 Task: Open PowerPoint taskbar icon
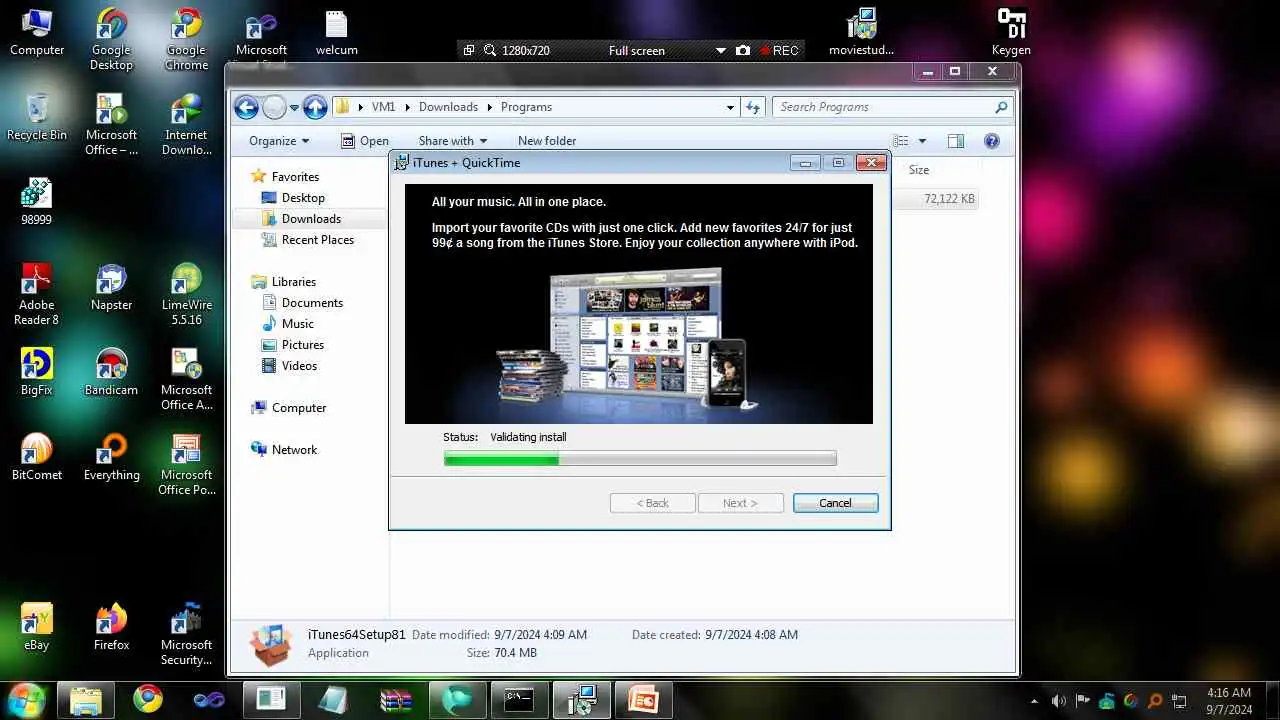tap(643, 700)
